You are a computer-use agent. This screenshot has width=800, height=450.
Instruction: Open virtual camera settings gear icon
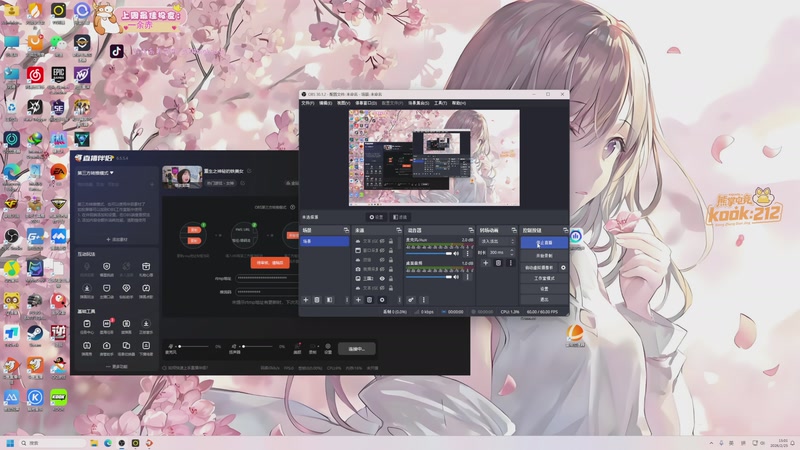click(563, 267)
